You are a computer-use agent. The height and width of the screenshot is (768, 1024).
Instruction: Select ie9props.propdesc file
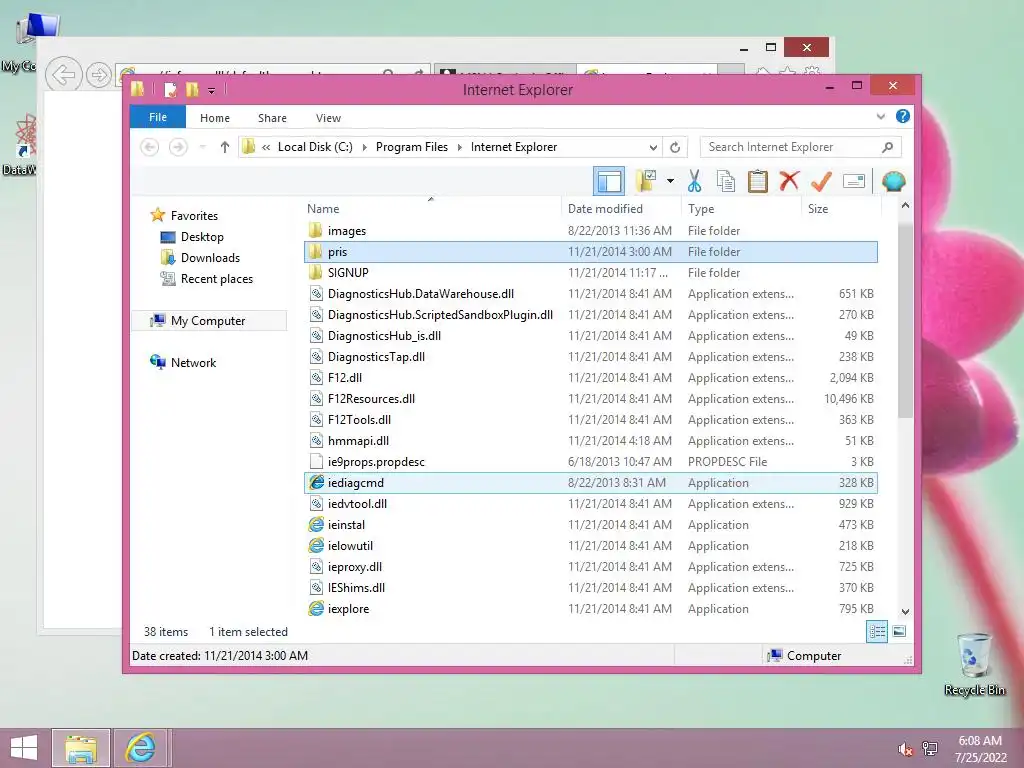tap(590, 462)
